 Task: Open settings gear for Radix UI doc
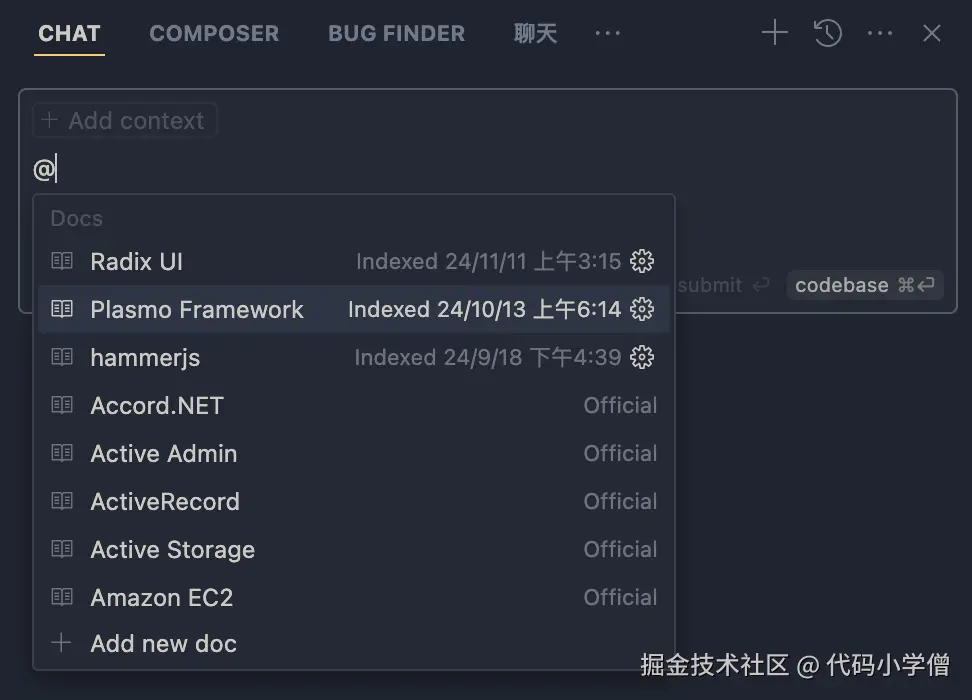click(x=643, y=262)
